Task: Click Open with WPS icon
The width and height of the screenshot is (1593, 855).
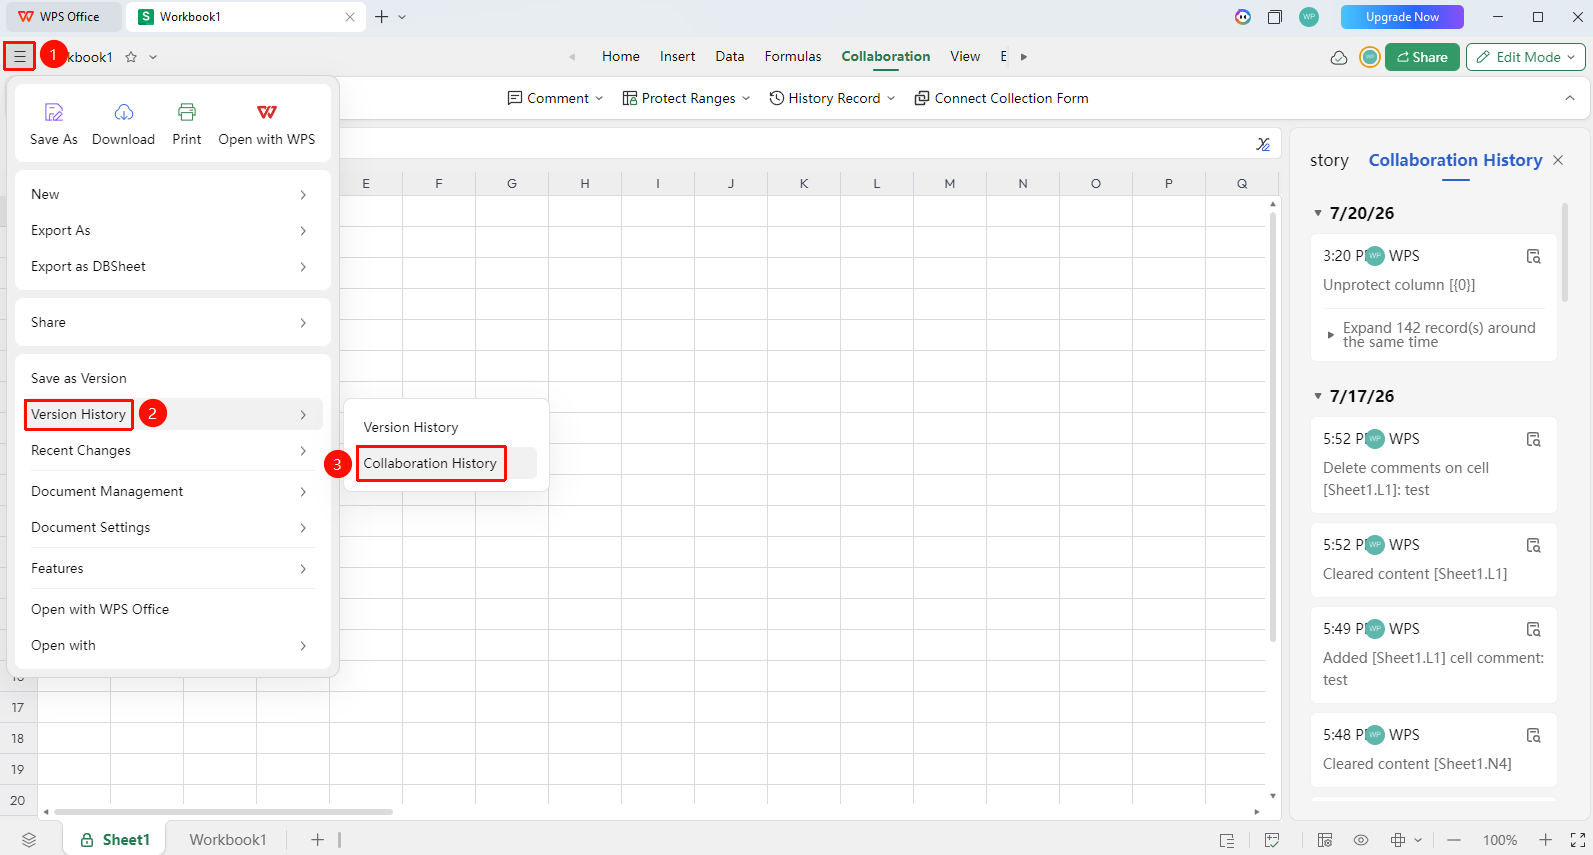Action: click(x=266, y=112)
